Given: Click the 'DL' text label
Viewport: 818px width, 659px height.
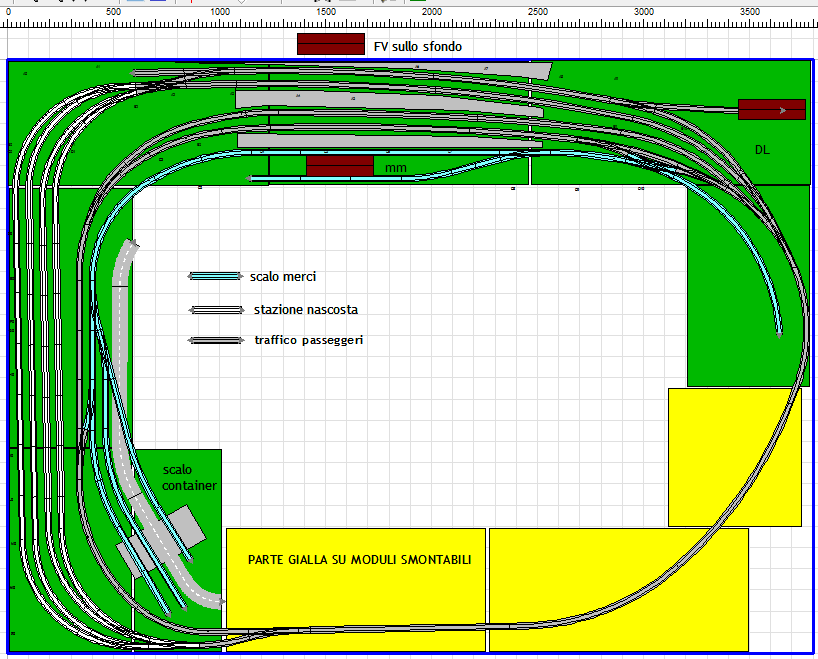Looking at the screenshot, I should (x=763, y=149).
